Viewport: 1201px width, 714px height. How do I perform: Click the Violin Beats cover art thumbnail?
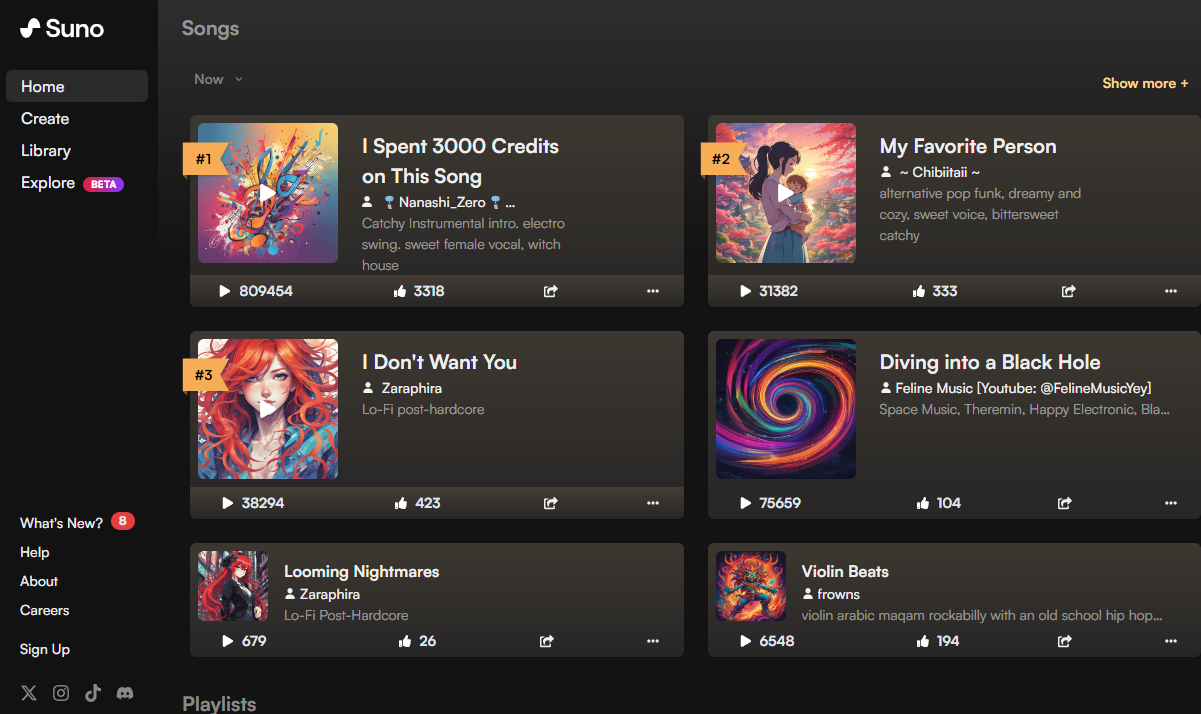(x=751, y=586)
